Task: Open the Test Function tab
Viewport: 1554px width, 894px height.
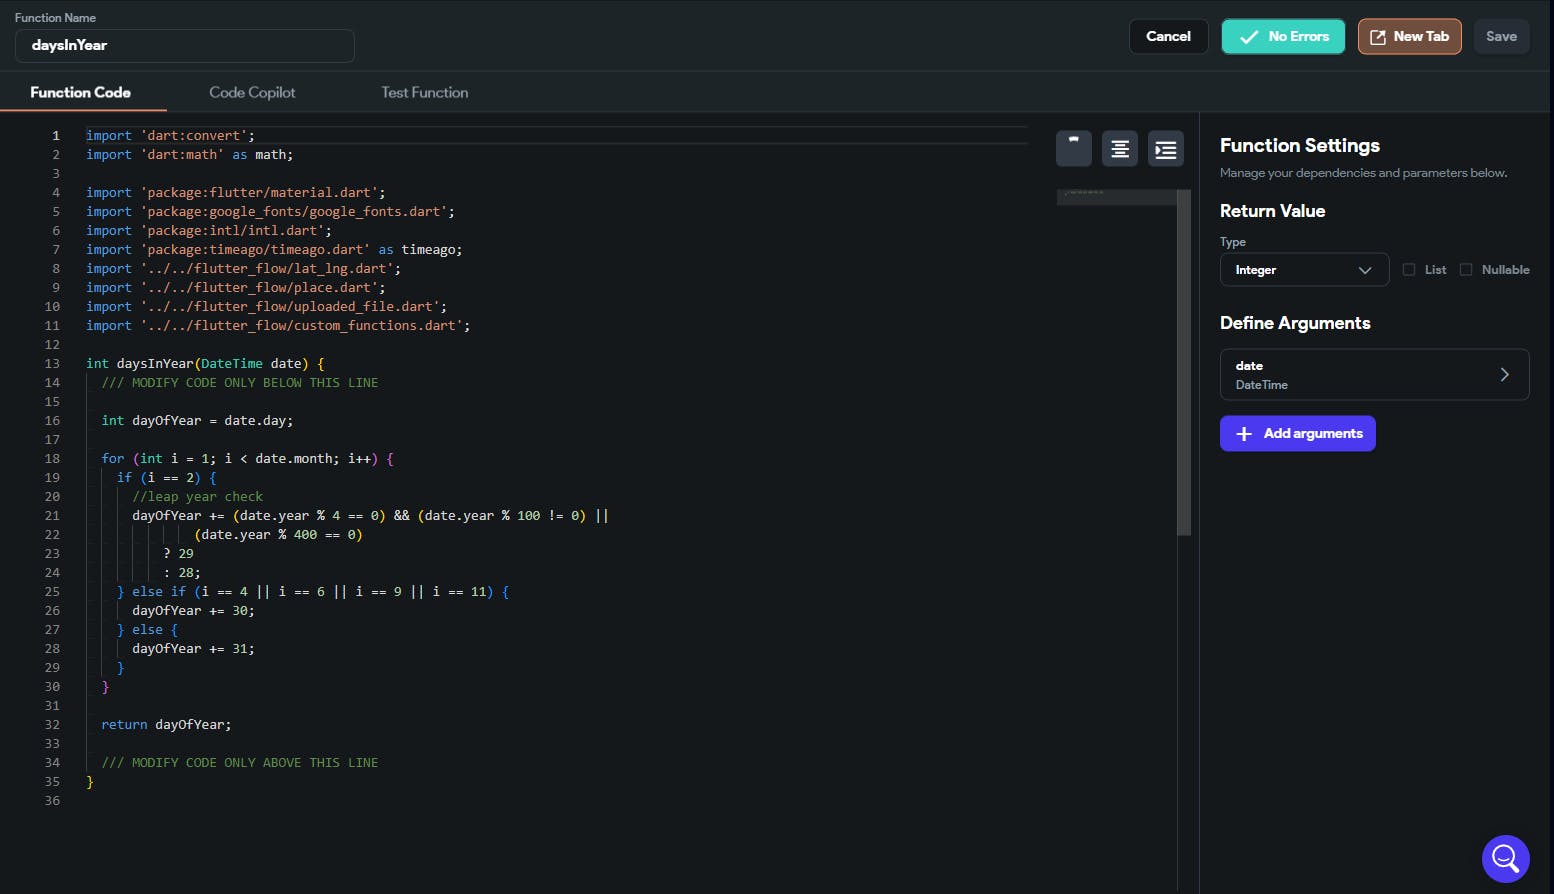Action: tap(424, 92)
